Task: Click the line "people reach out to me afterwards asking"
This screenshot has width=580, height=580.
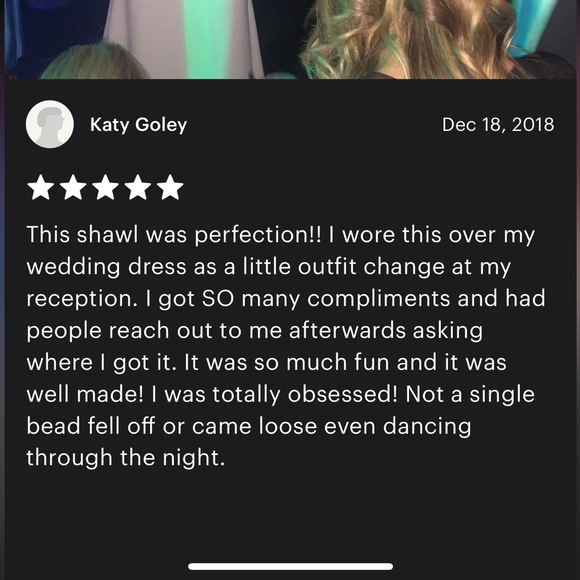Action: pos(254,331)
